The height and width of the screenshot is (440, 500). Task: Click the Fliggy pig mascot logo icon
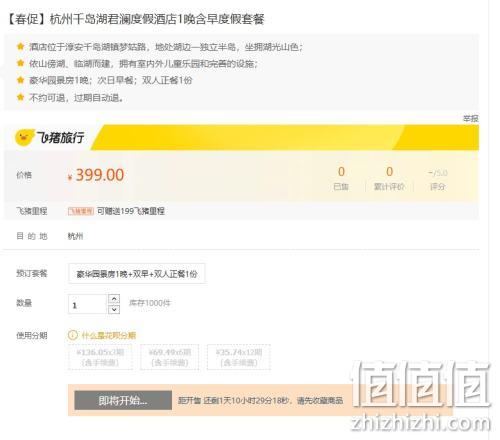tap(24, 137)
